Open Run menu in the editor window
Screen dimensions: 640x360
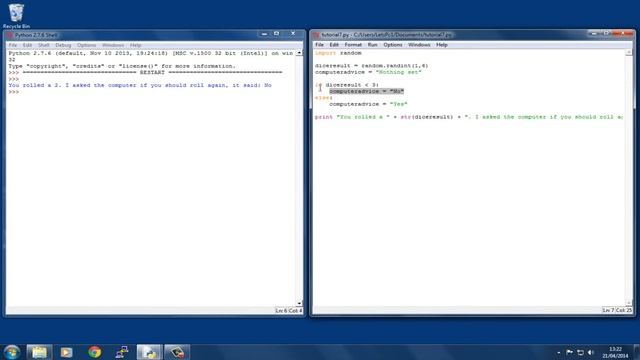pos(372,45)
